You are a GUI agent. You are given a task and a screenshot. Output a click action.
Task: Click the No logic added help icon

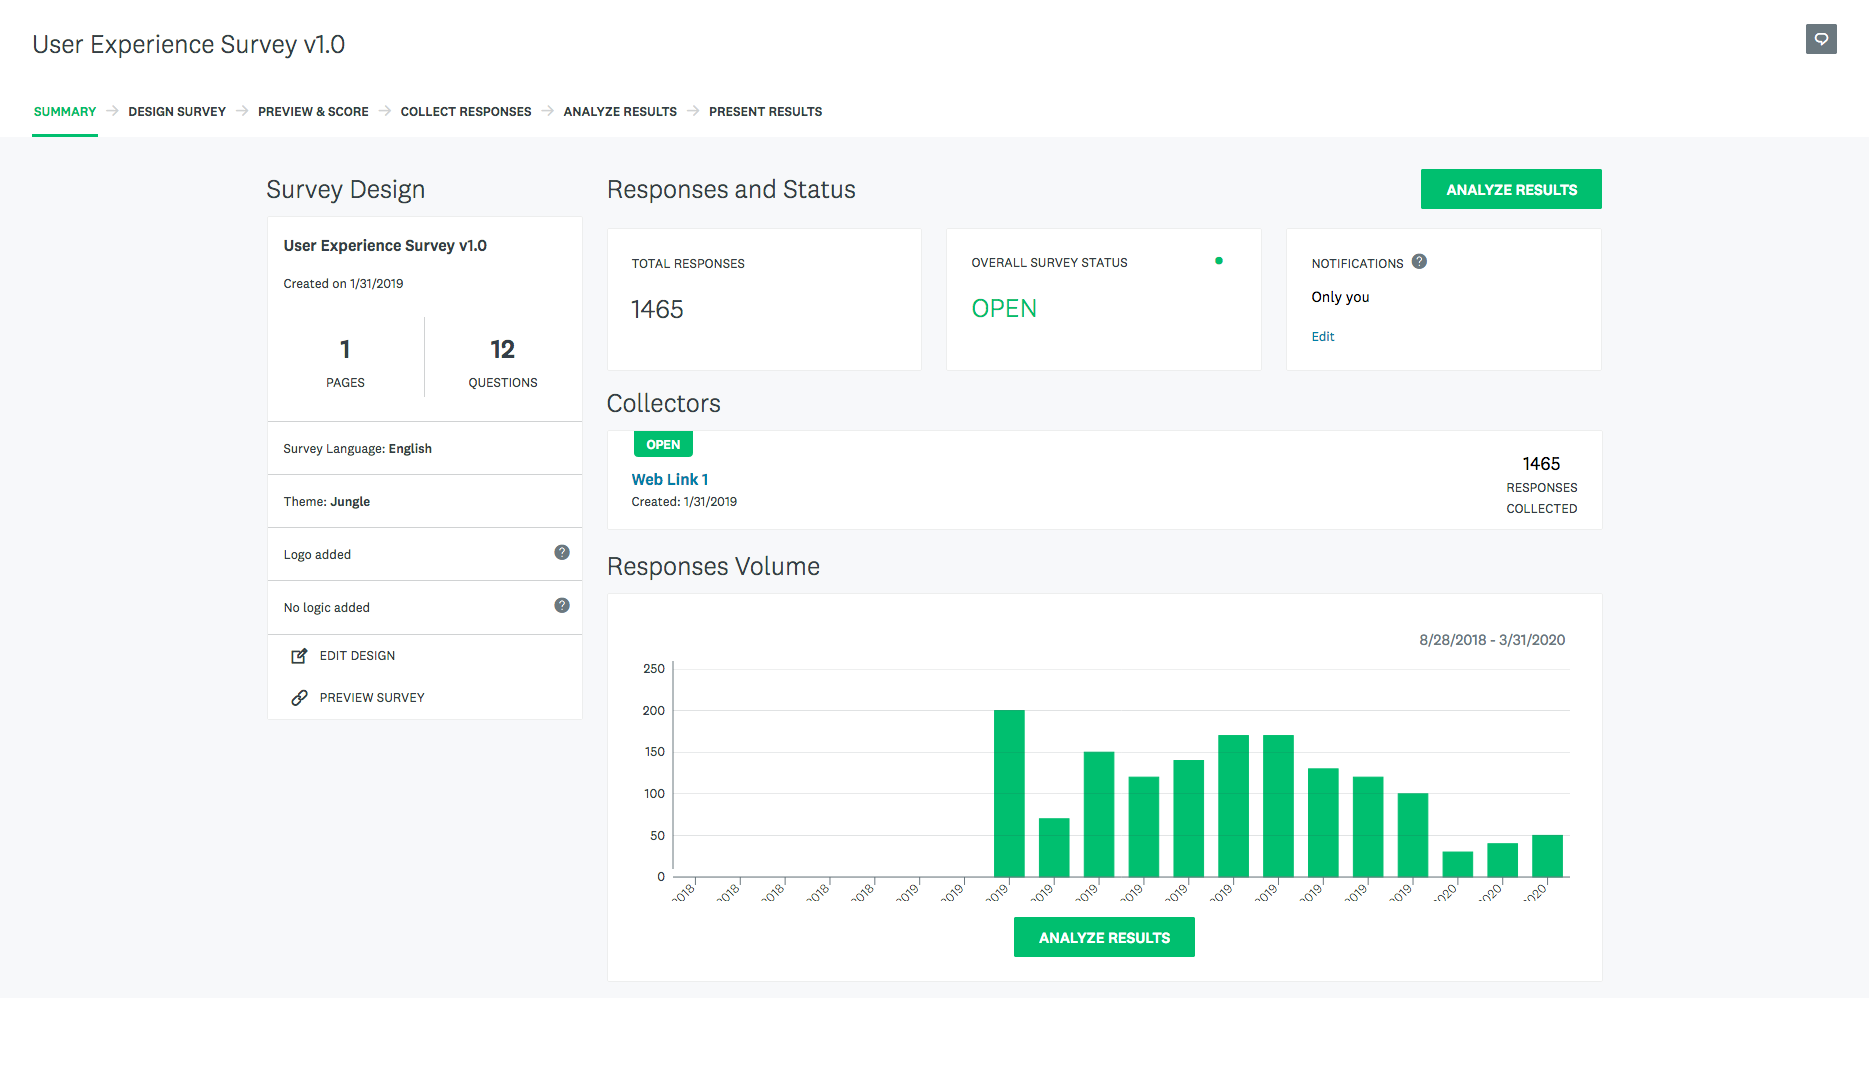(x=562, y=606)
